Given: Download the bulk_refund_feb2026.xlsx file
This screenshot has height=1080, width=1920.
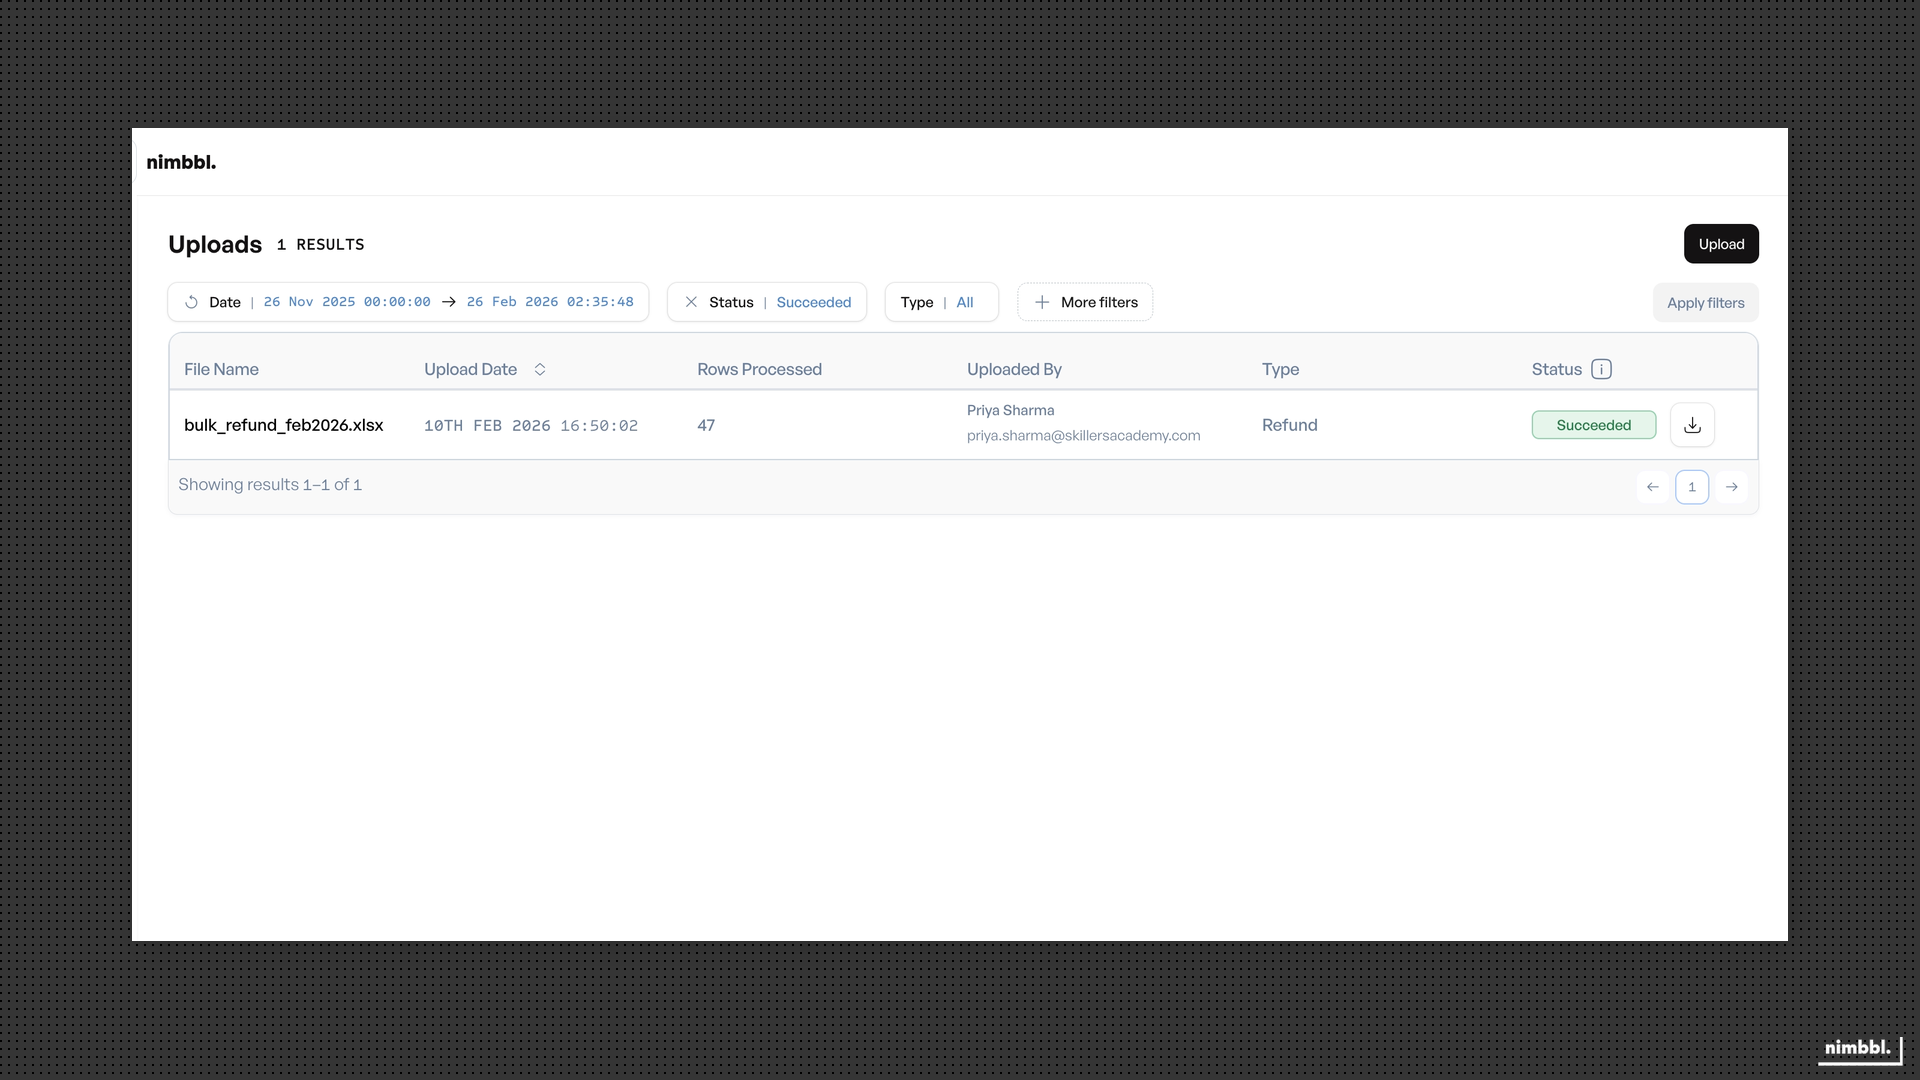Looking at the screenshot, I should pyautogui.click(x=1692, y=424).
